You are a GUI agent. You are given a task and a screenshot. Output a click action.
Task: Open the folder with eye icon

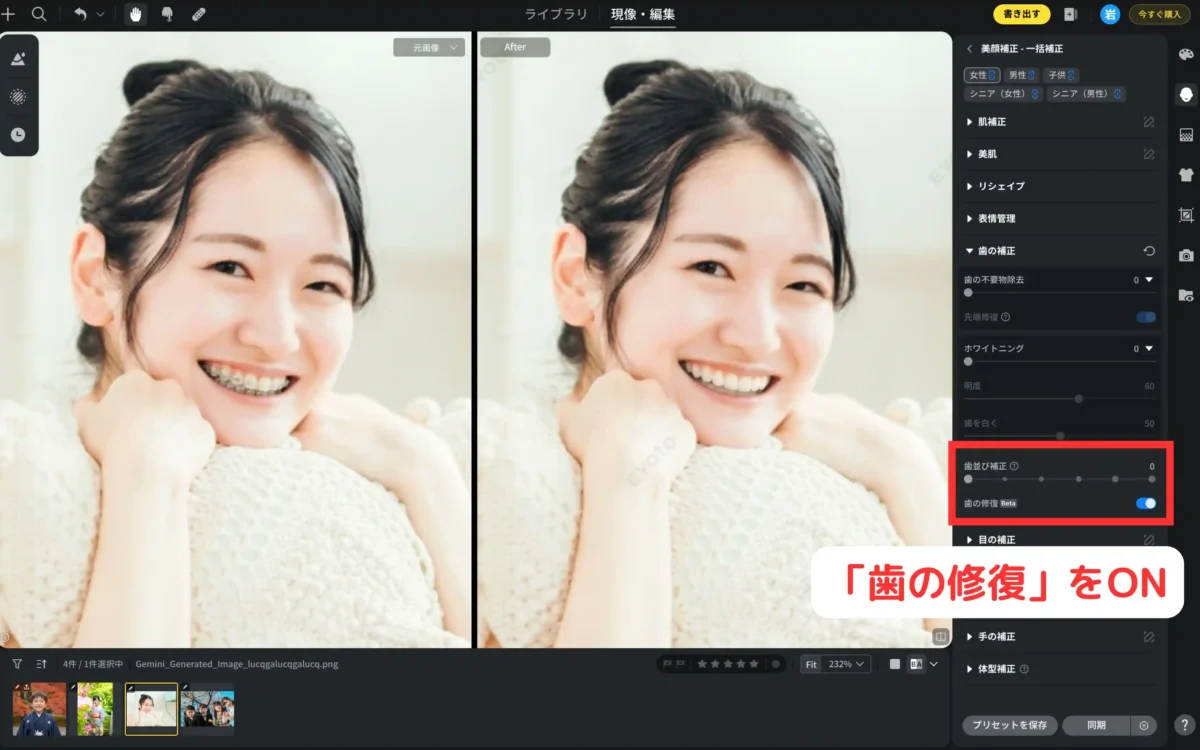(x=1186, y=295)
